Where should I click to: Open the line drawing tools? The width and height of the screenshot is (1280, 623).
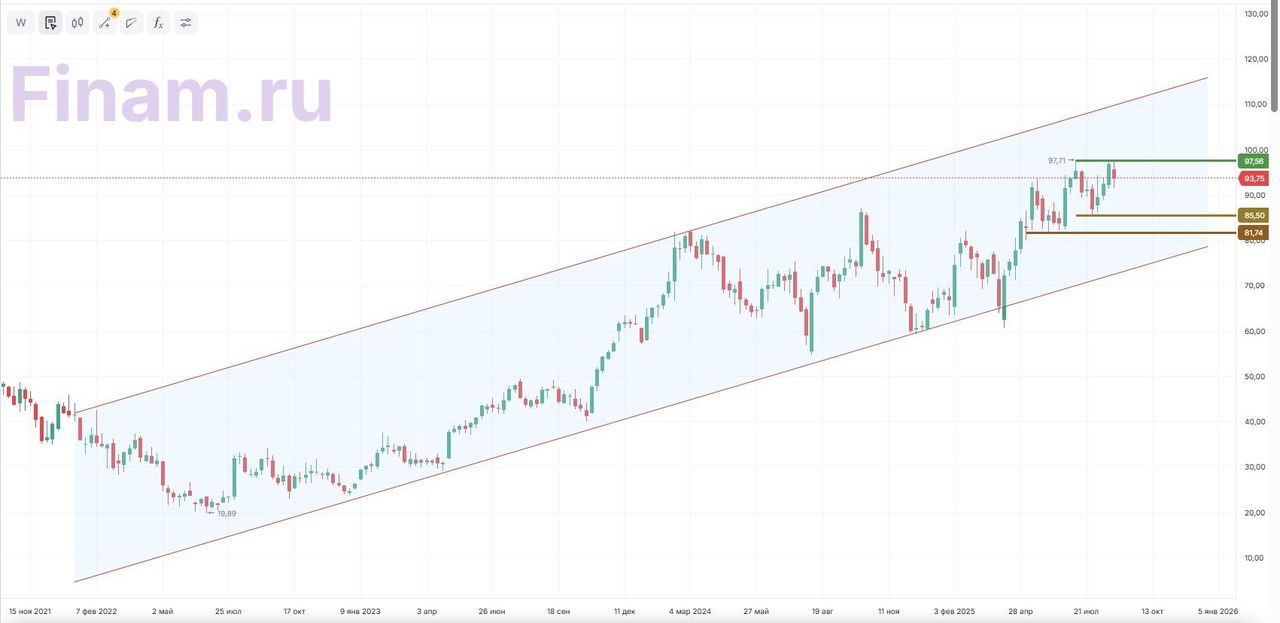[x=105, y=23]
